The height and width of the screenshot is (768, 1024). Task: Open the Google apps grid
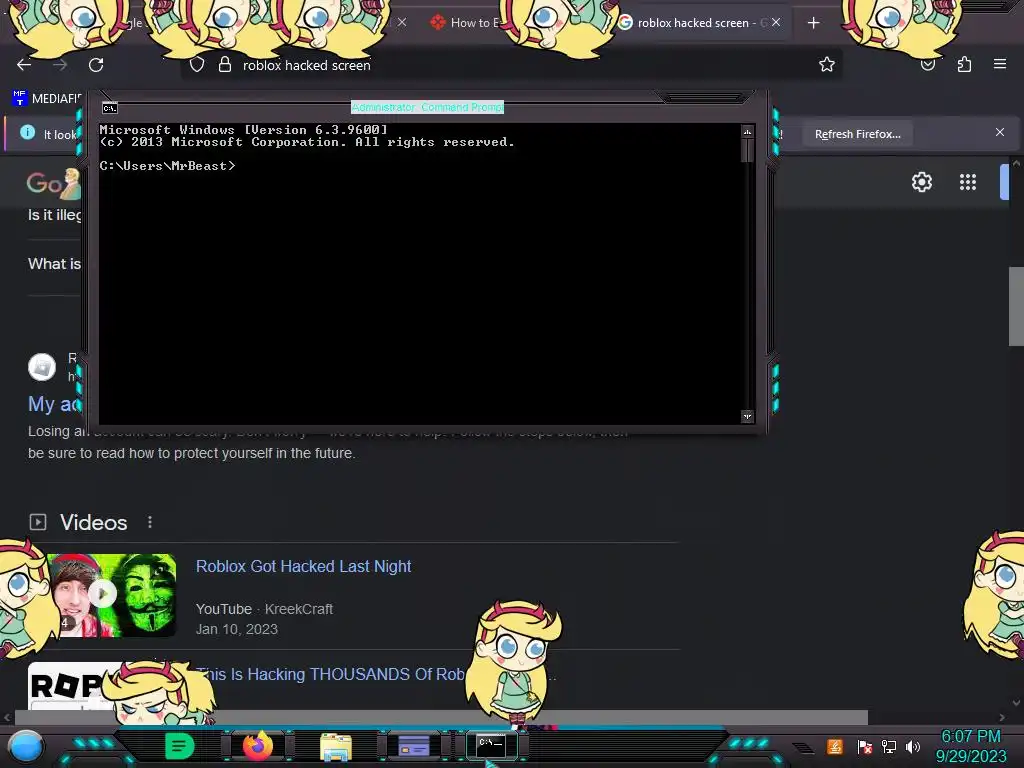[968, 182]
